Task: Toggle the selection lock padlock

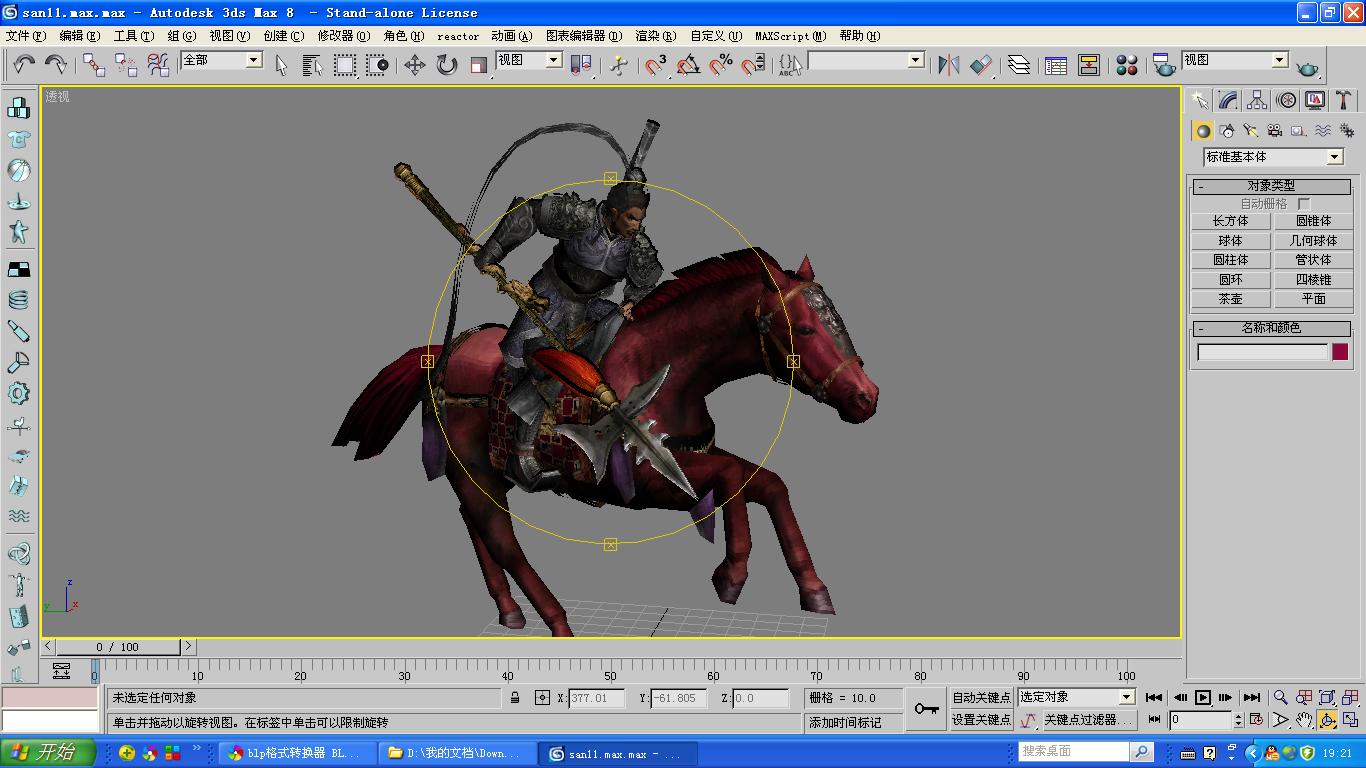Action: click(515, 698)
